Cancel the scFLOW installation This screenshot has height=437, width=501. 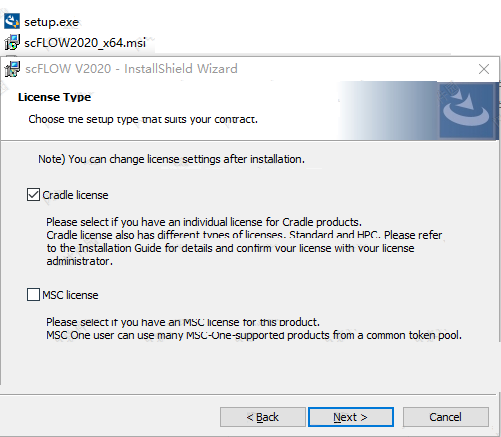point(446,417)
